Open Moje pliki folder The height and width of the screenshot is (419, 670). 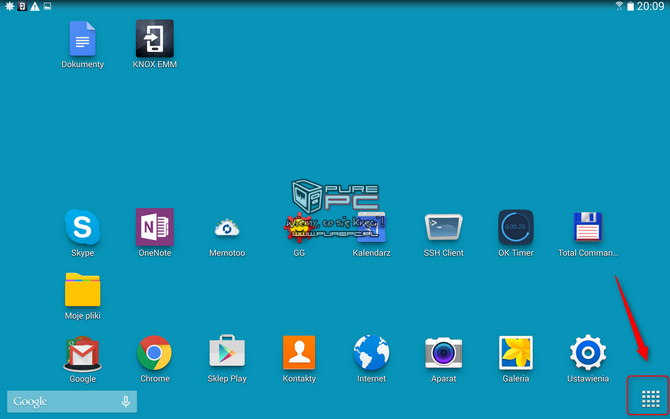pyautogui.click(x=82, y=290)
